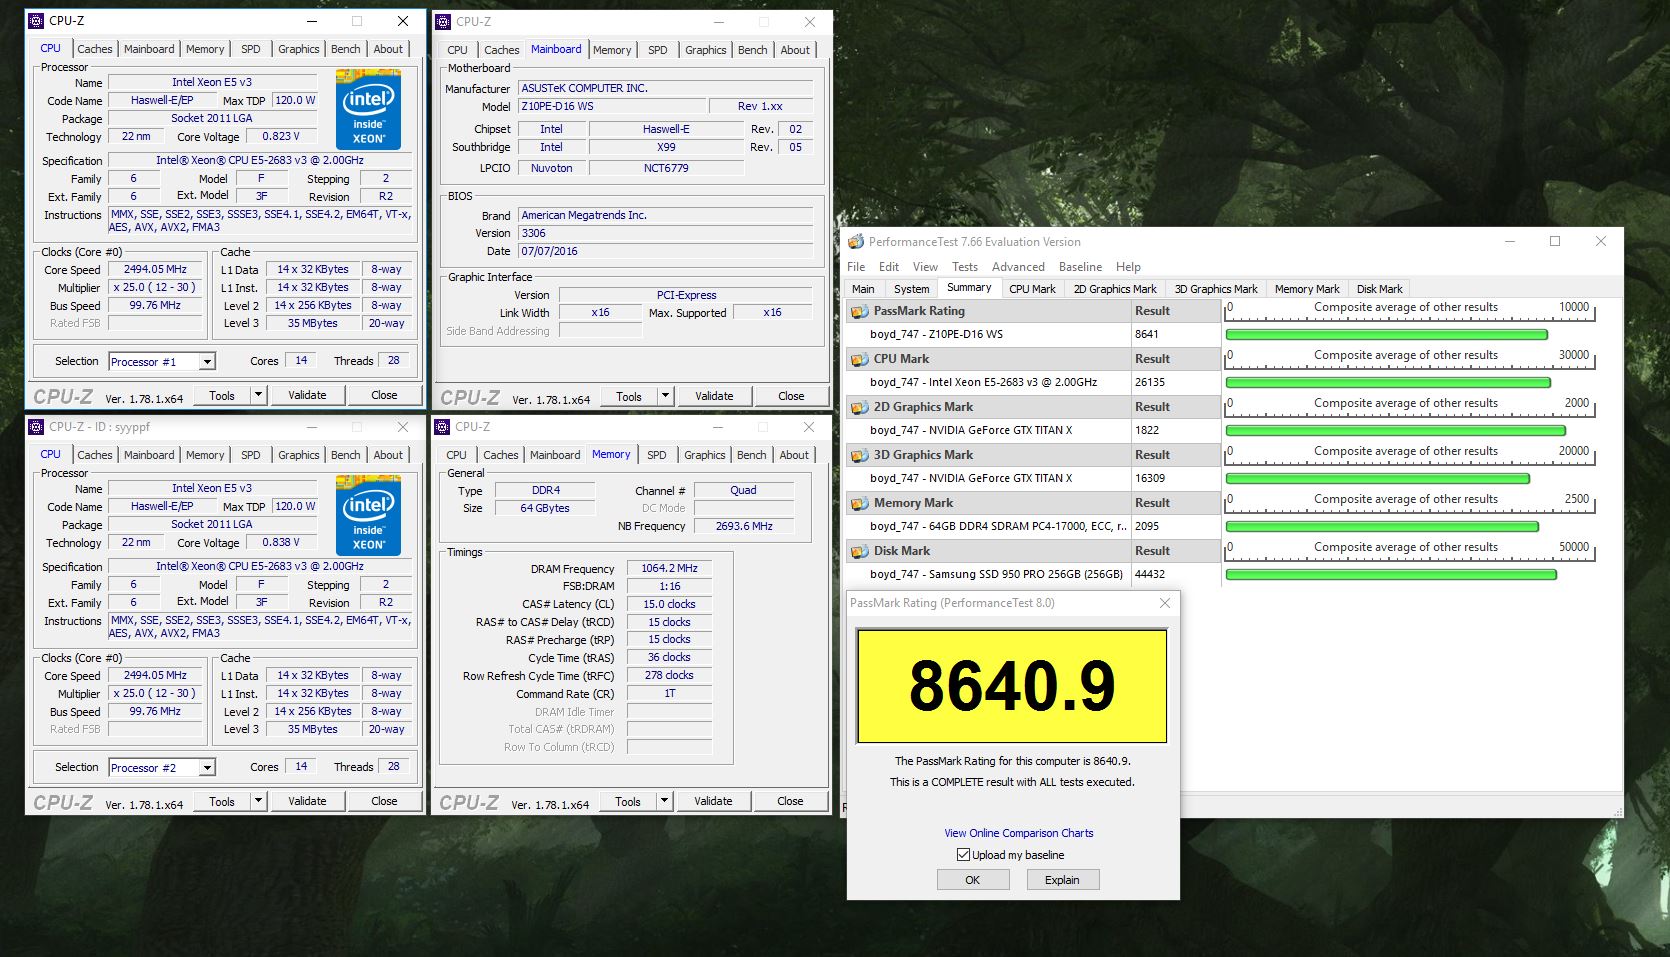
Task: Open the 'Processor #2' selection dropdown
Action: pyautogui.click(x=207, y=768)
